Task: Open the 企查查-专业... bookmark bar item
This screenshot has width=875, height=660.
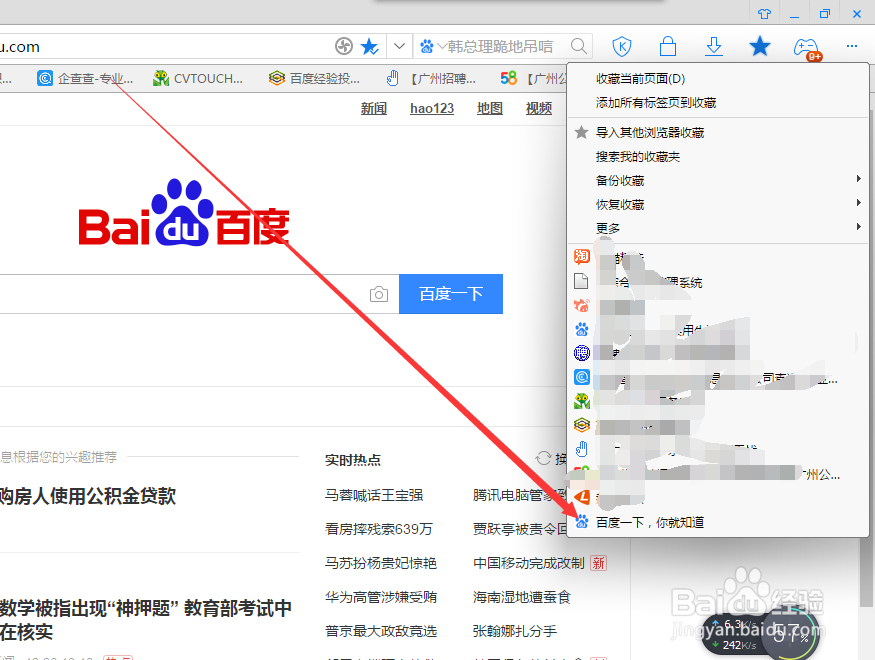Action: click(x=85, y=79)
